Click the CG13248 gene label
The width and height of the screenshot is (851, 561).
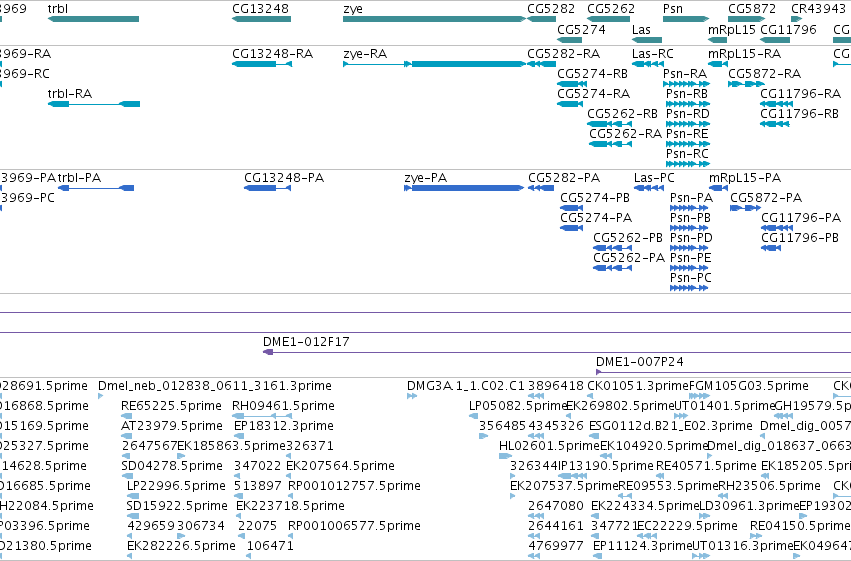click(261, 9)
